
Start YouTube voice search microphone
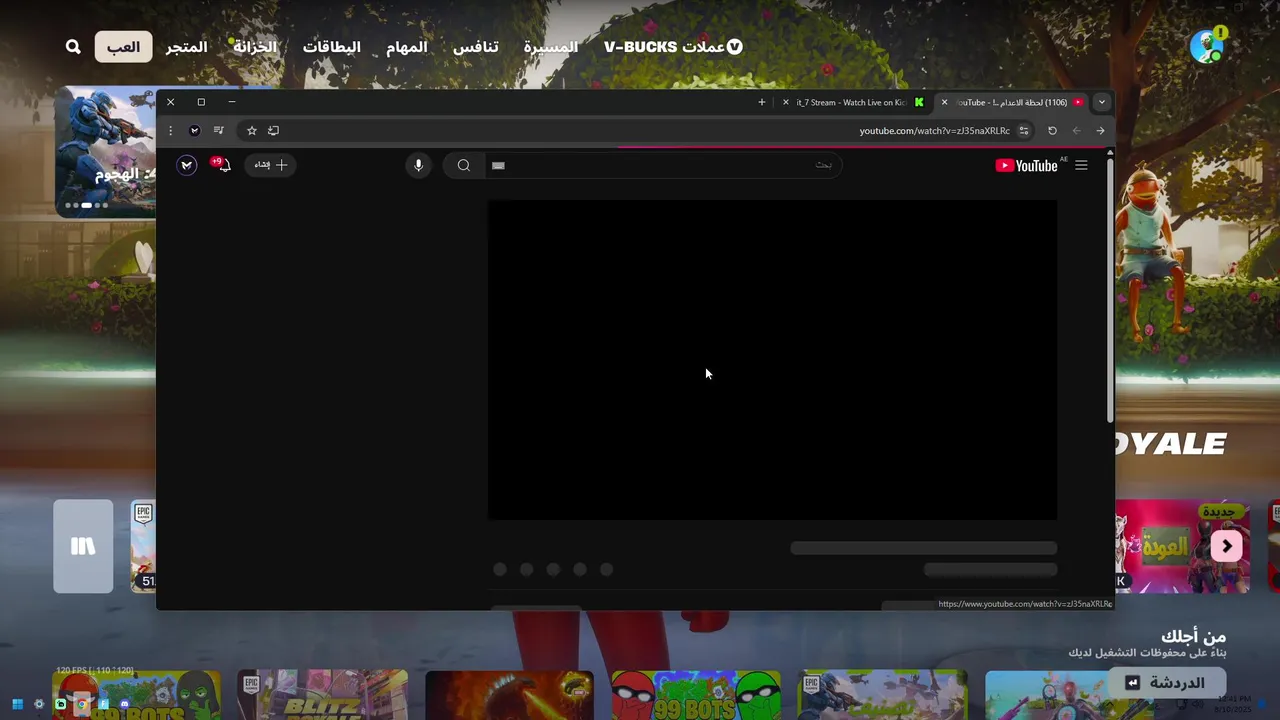(x=418, y=165)
